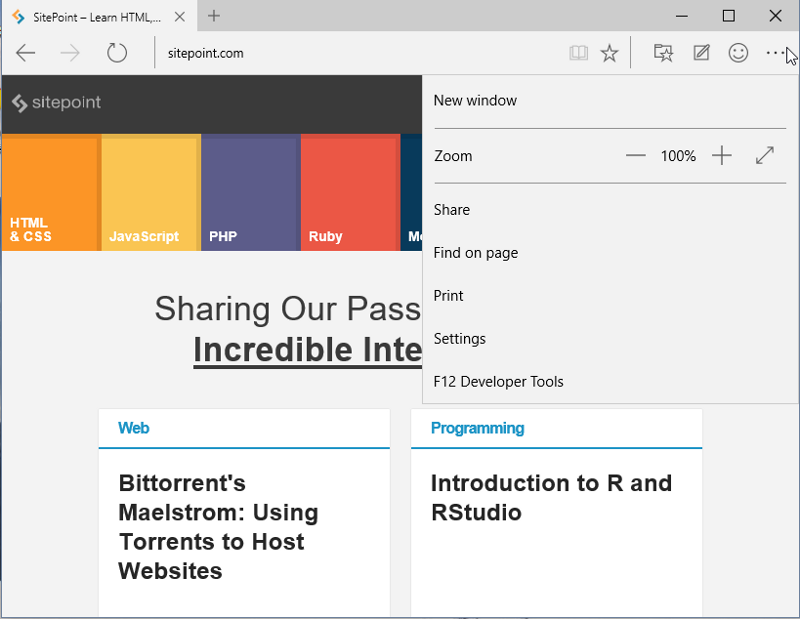Increase zoom with the plus button
The image size is (800, 619).
click(x=722, y=156)
